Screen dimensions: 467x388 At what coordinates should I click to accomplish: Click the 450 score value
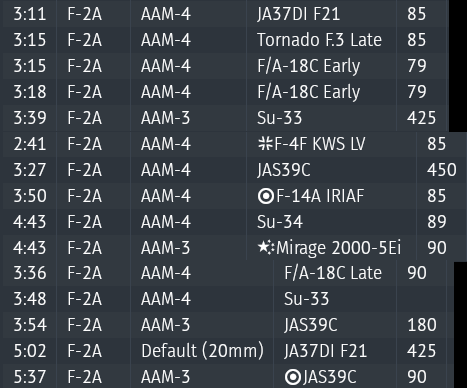coord(441,170)
